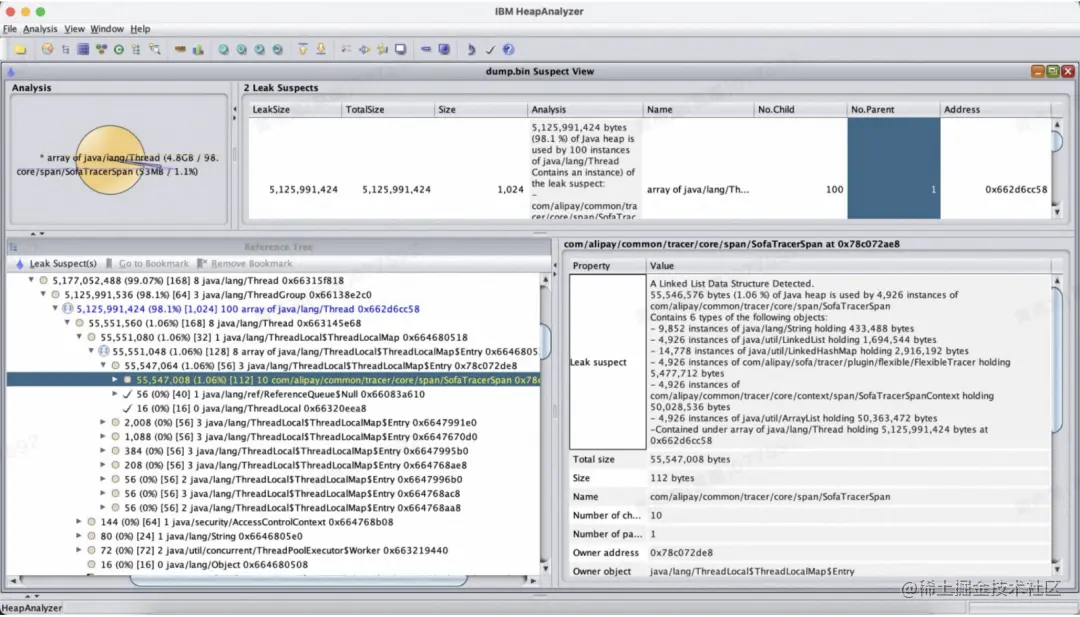Click the black checkmark toolbar icon
Viewport: 1080px width, 617px height.
tap(490, 50)
